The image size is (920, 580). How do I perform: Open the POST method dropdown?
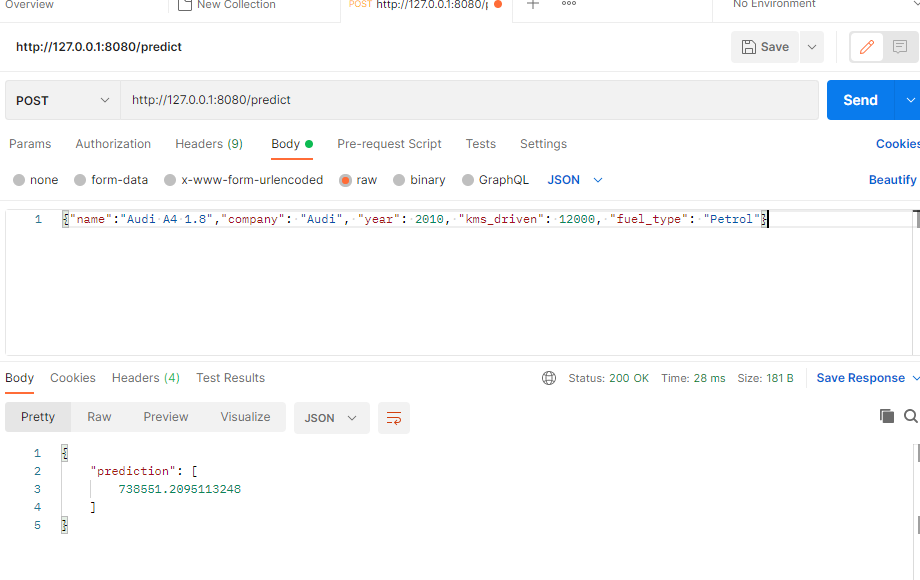pyautogui.click(x=62, y=100)
